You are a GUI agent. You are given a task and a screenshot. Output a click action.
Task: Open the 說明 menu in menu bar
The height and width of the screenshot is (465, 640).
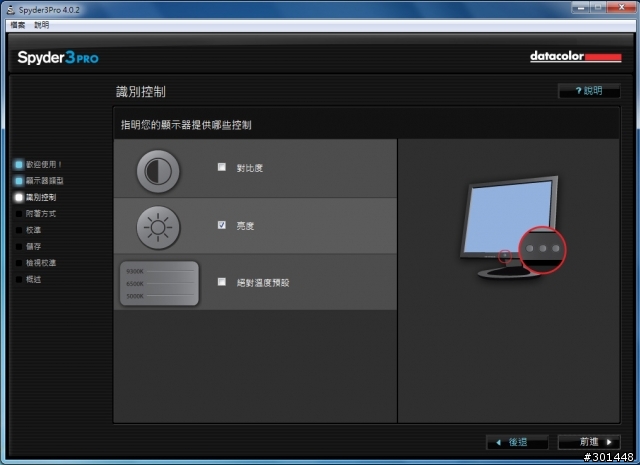tap(42, 25)
